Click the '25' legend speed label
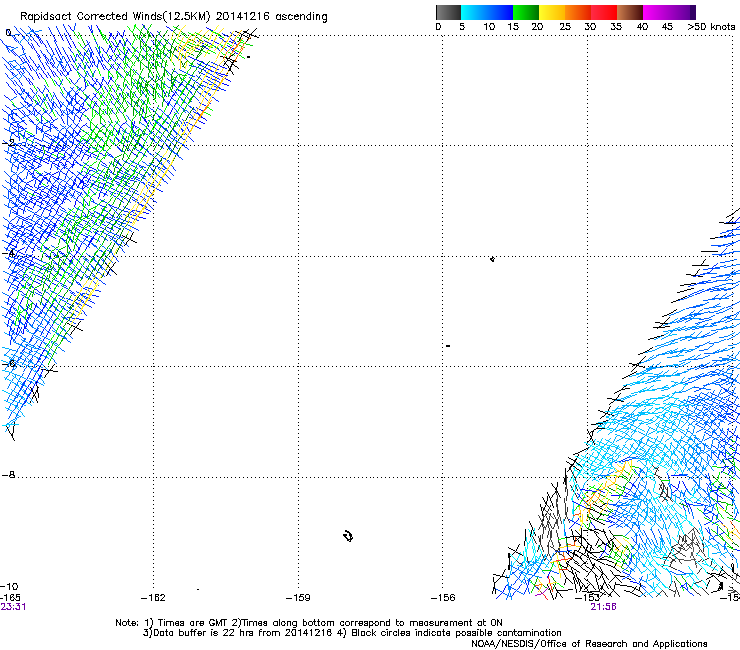The image size is (740, 650). [565, 26]
